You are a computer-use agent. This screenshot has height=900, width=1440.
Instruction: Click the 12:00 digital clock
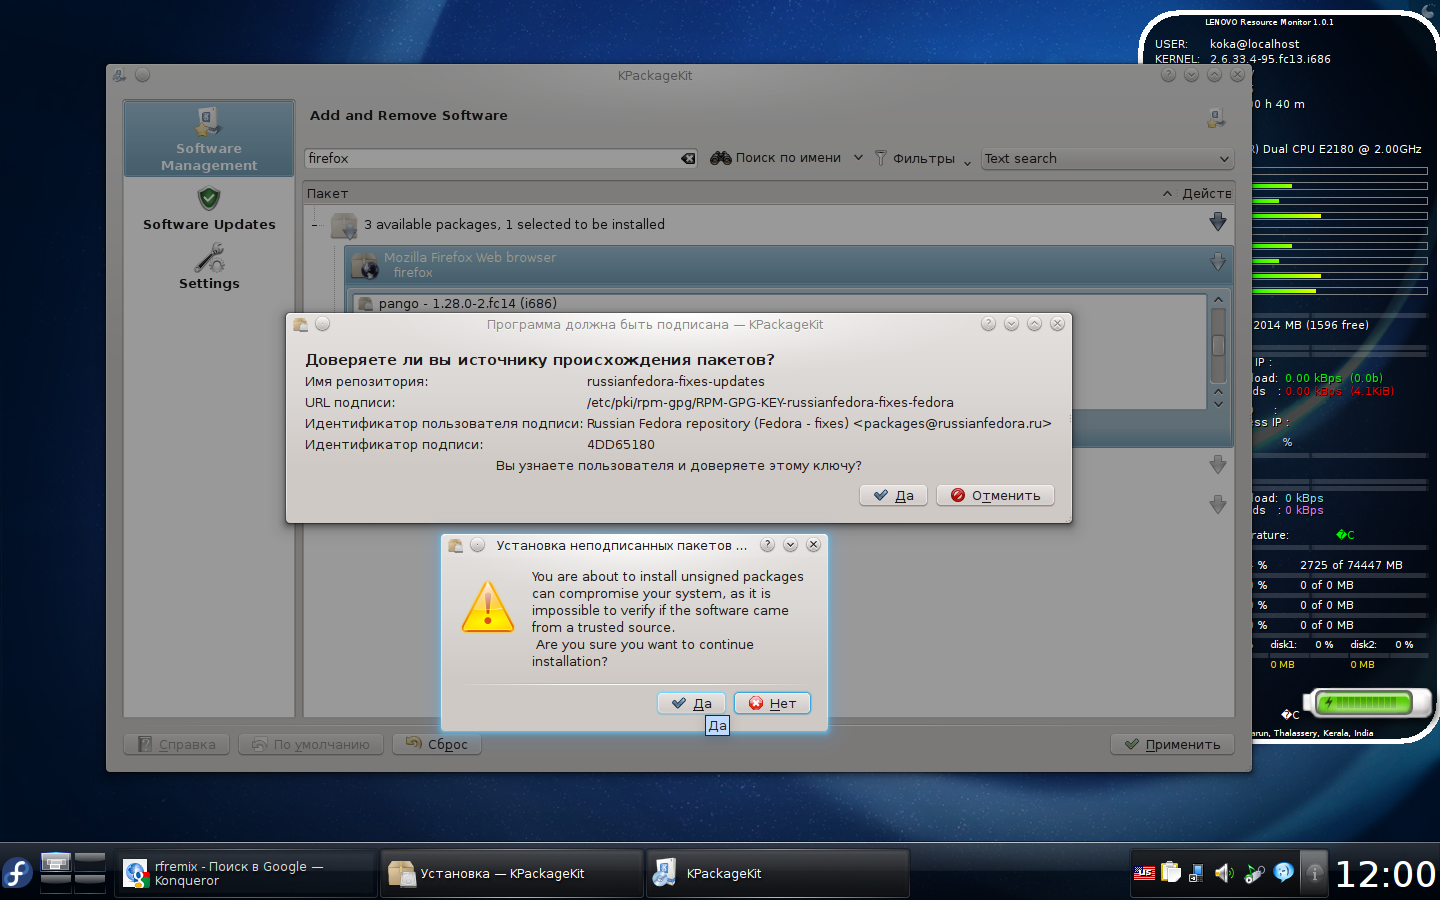tap(1385, 874)
